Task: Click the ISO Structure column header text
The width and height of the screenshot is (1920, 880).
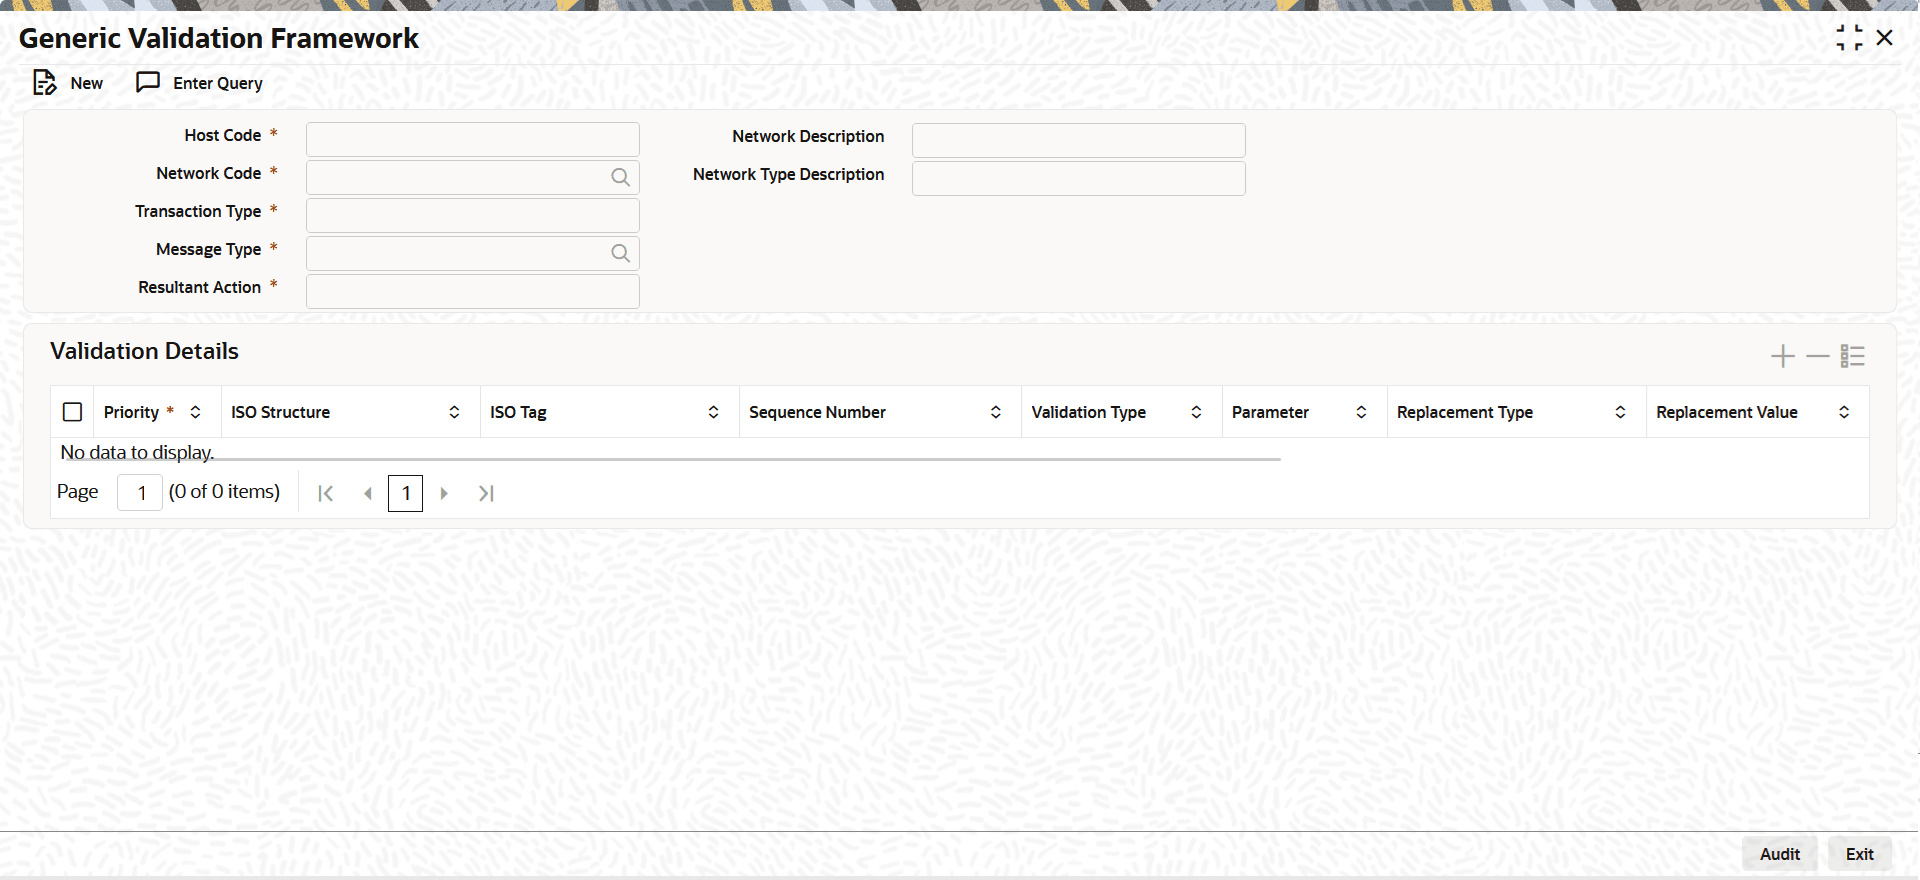Action: point(280,412)
